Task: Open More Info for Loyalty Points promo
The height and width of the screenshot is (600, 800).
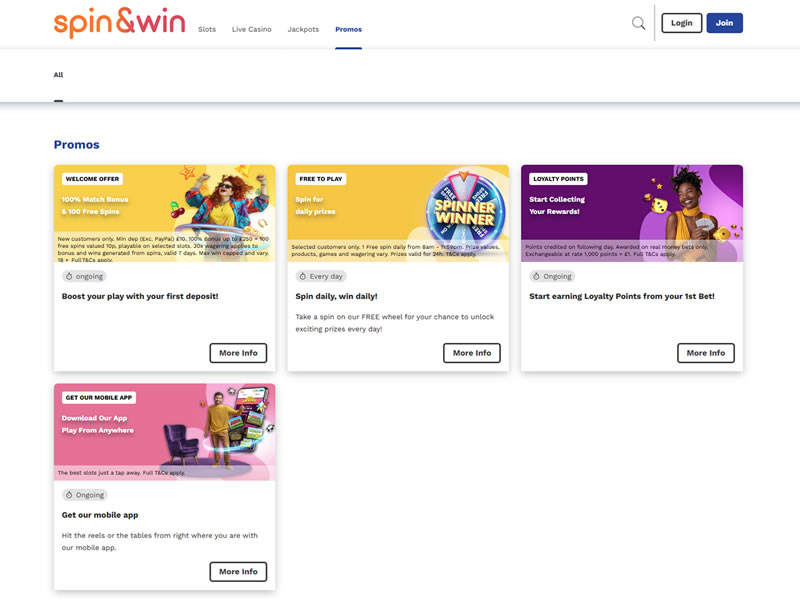Action: [x=706, y=353]
